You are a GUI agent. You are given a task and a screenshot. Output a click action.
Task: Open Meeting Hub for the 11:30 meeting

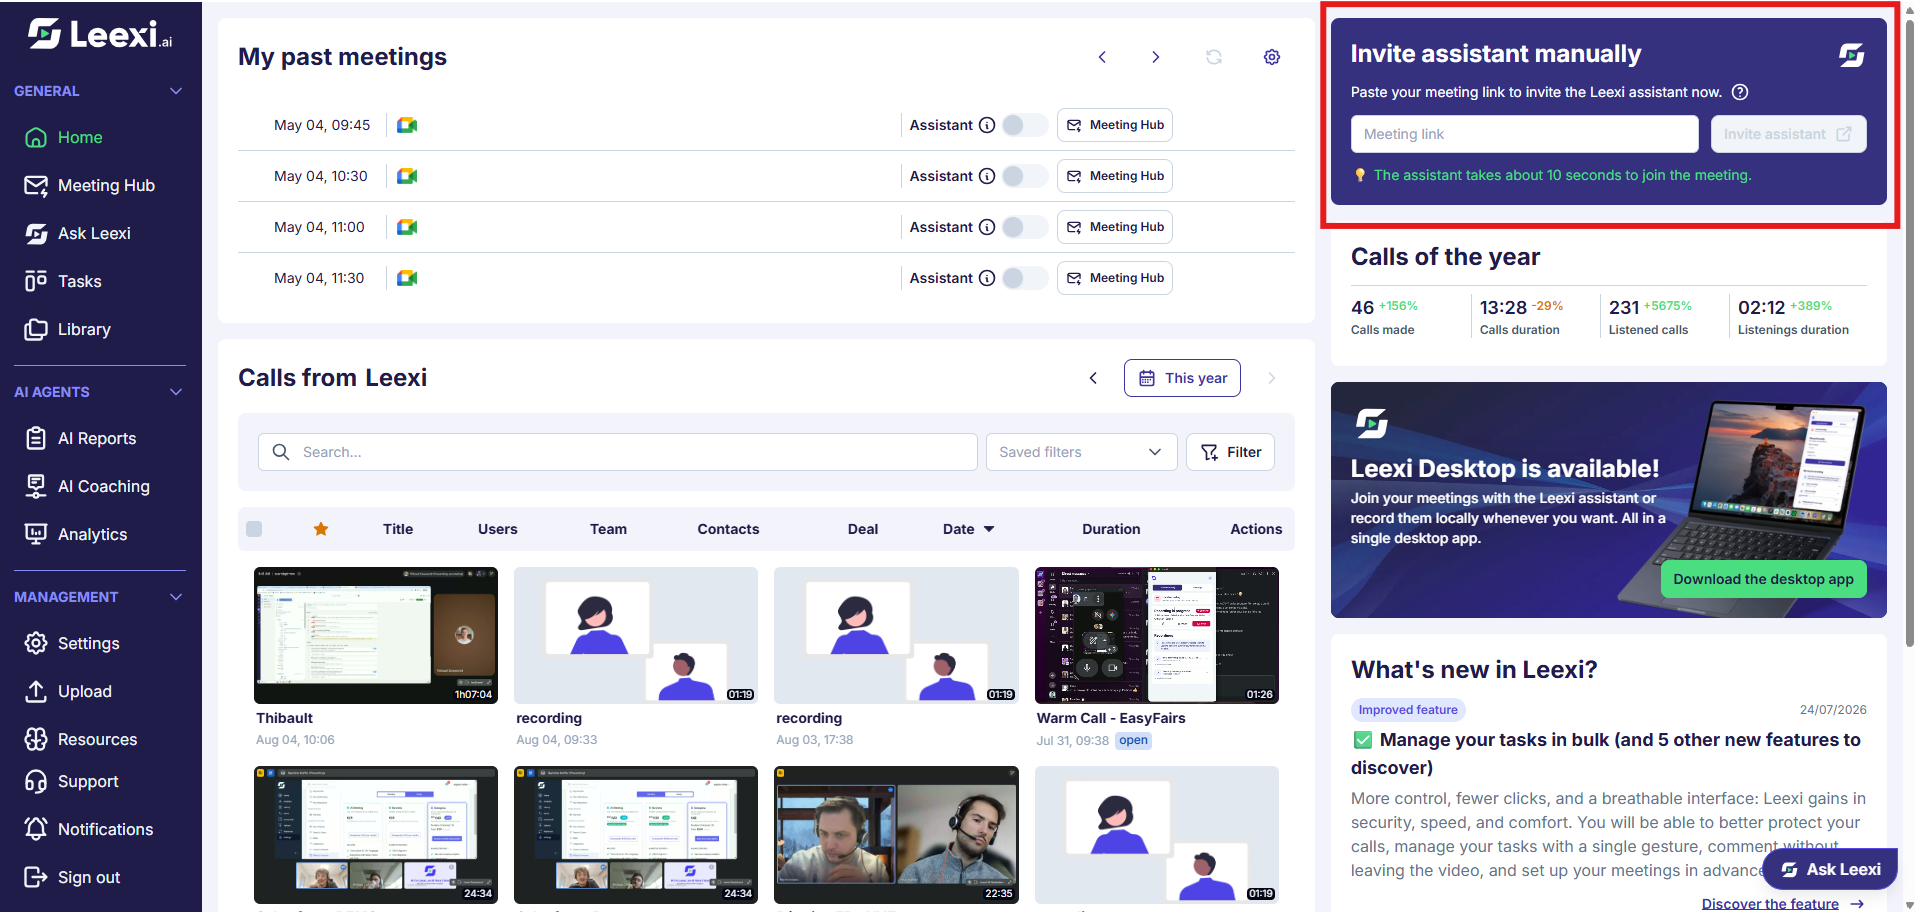tap(1115, 278)
